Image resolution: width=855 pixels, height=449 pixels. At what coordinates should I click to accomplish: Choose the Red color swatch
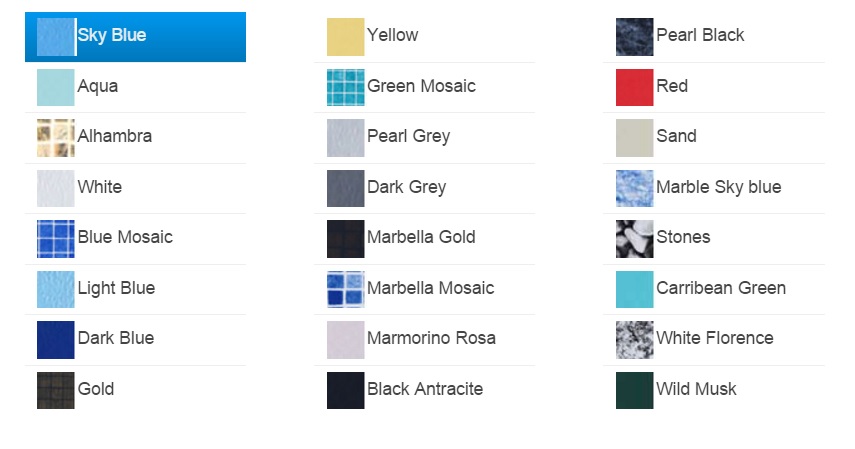(635, 87)
